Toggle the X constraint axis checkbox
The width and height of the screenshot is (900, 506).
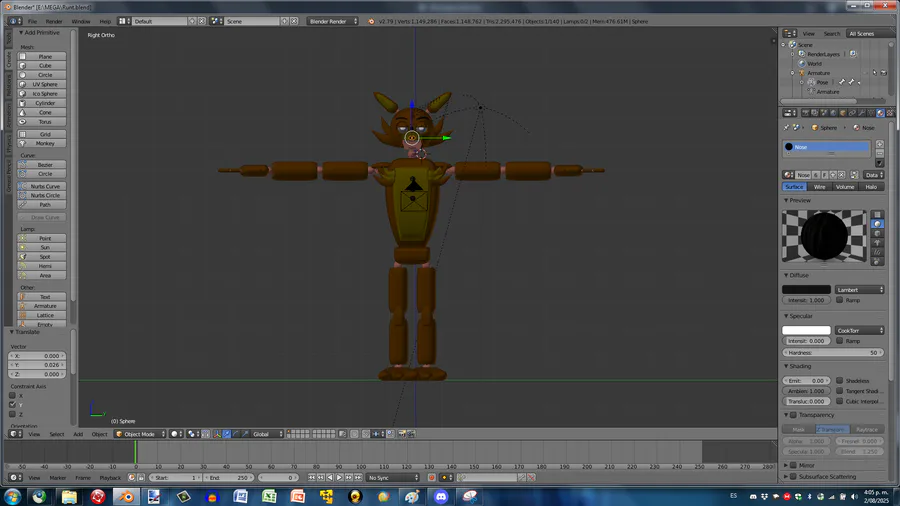(x=12, y=395)
